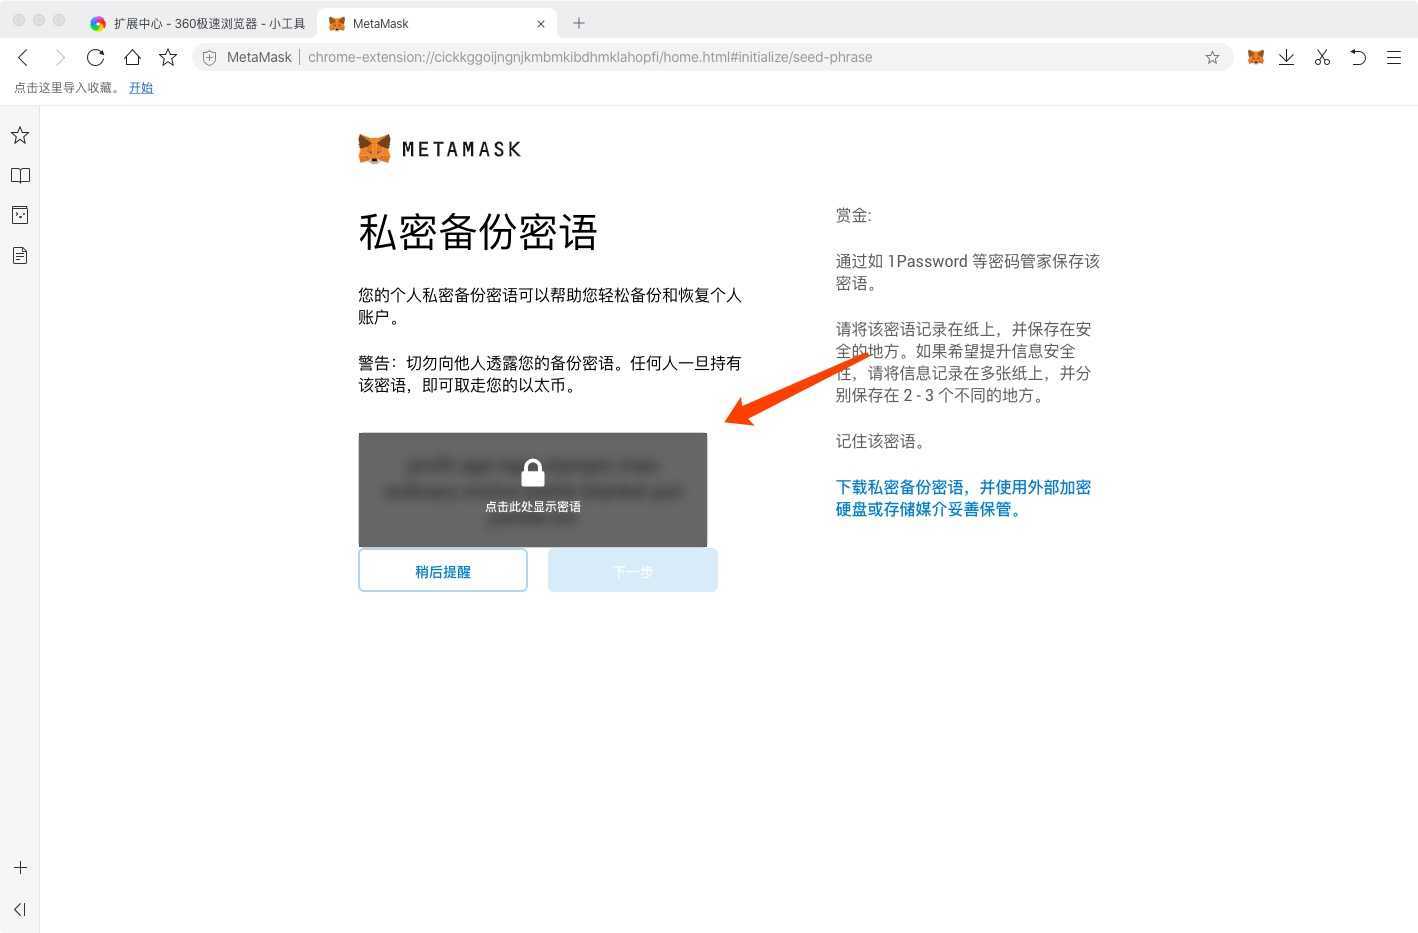Image resolution: width=1418 pixels, height=933 pixels.
Task: Add sidebar item with plus icon
Action: 20,868
